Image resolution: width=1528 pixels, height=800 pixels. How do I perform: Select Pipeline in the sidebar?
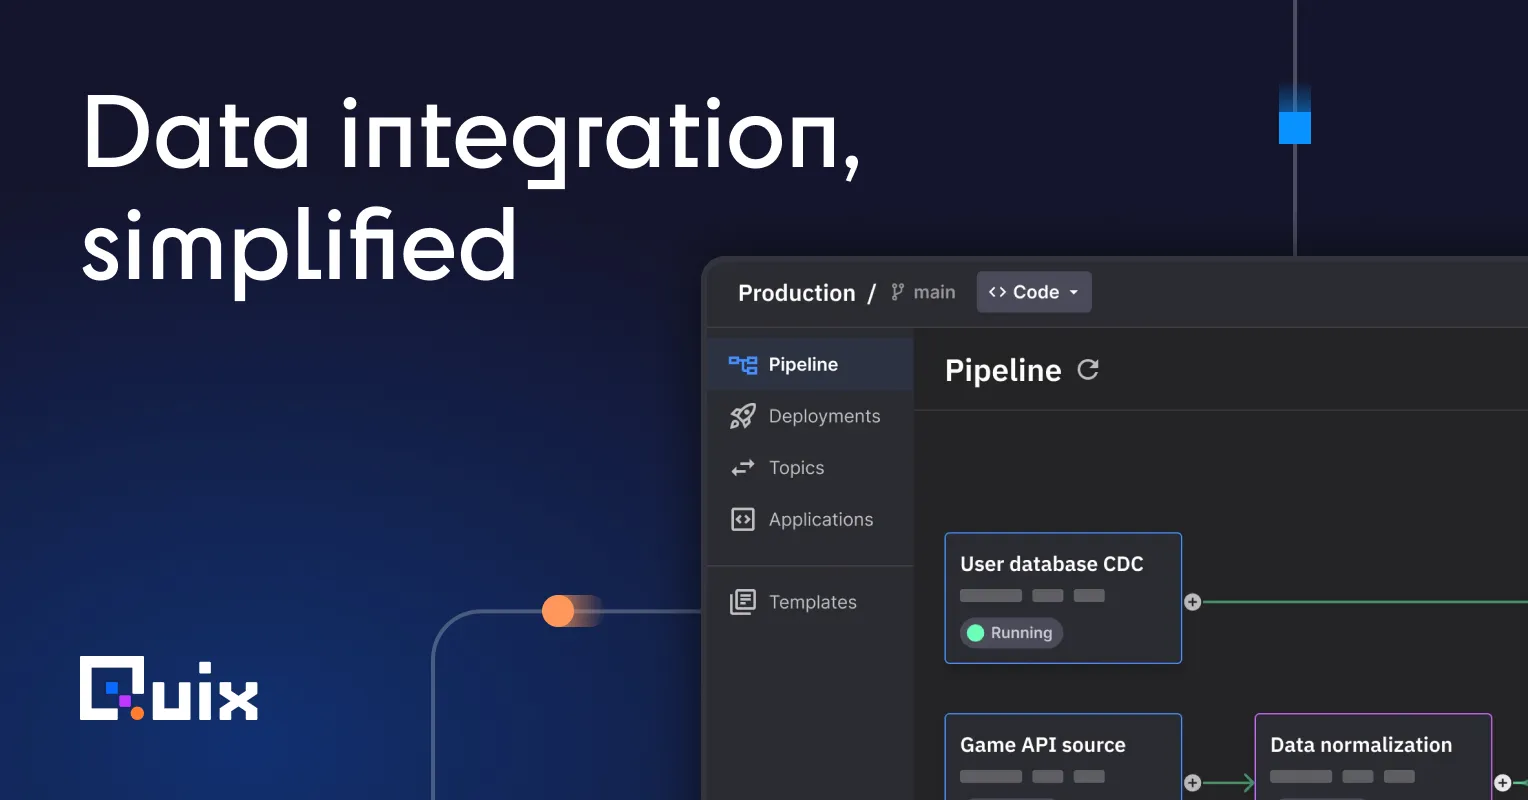(x=811, y=364)
